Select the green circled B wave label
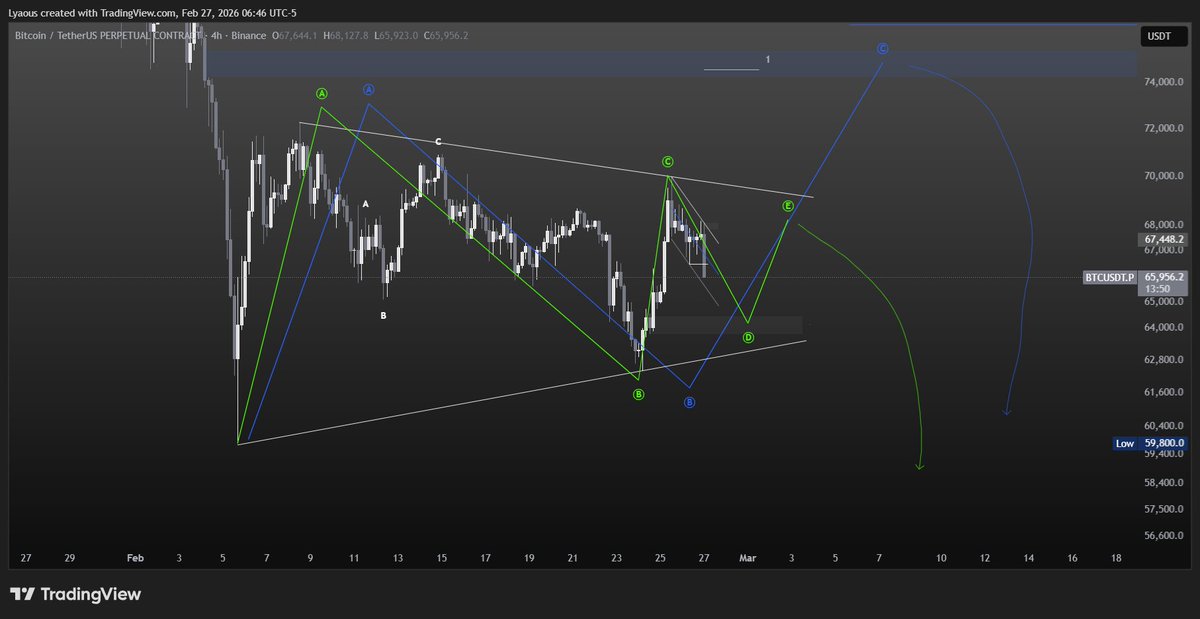Viewport: 1200px width, 619px height. [638, 394]
